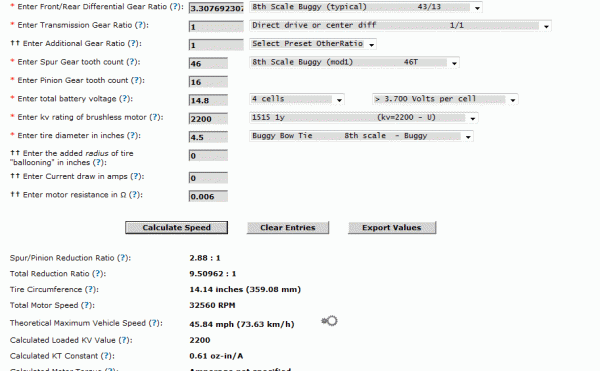
Task: Expand the Buggy Bow Tie tire dropdown
Action: click(x=361, y=136)
